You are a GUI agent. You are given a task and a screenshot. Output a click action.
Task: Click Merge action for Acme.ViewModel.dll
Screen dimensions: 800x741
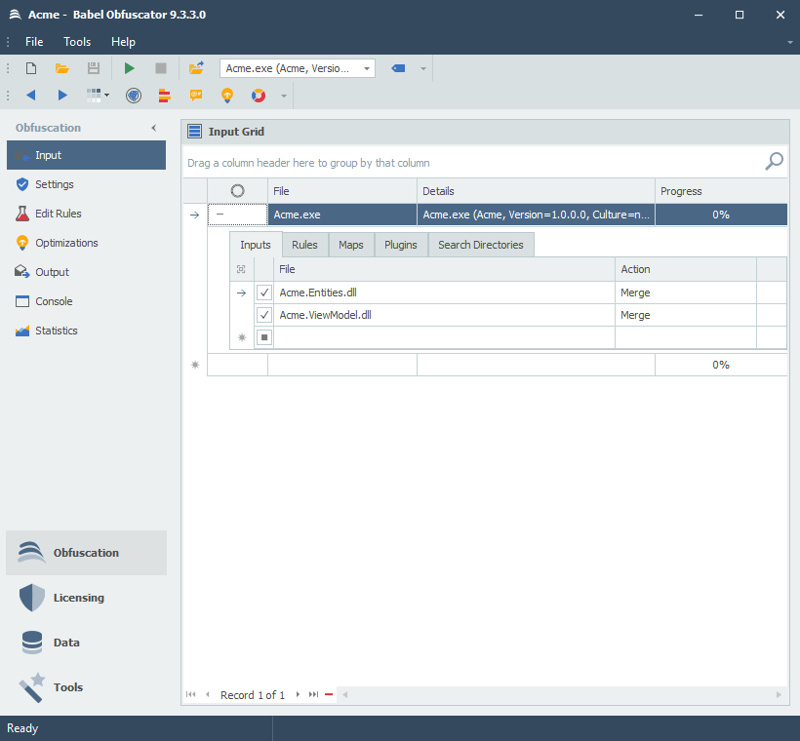685,315
